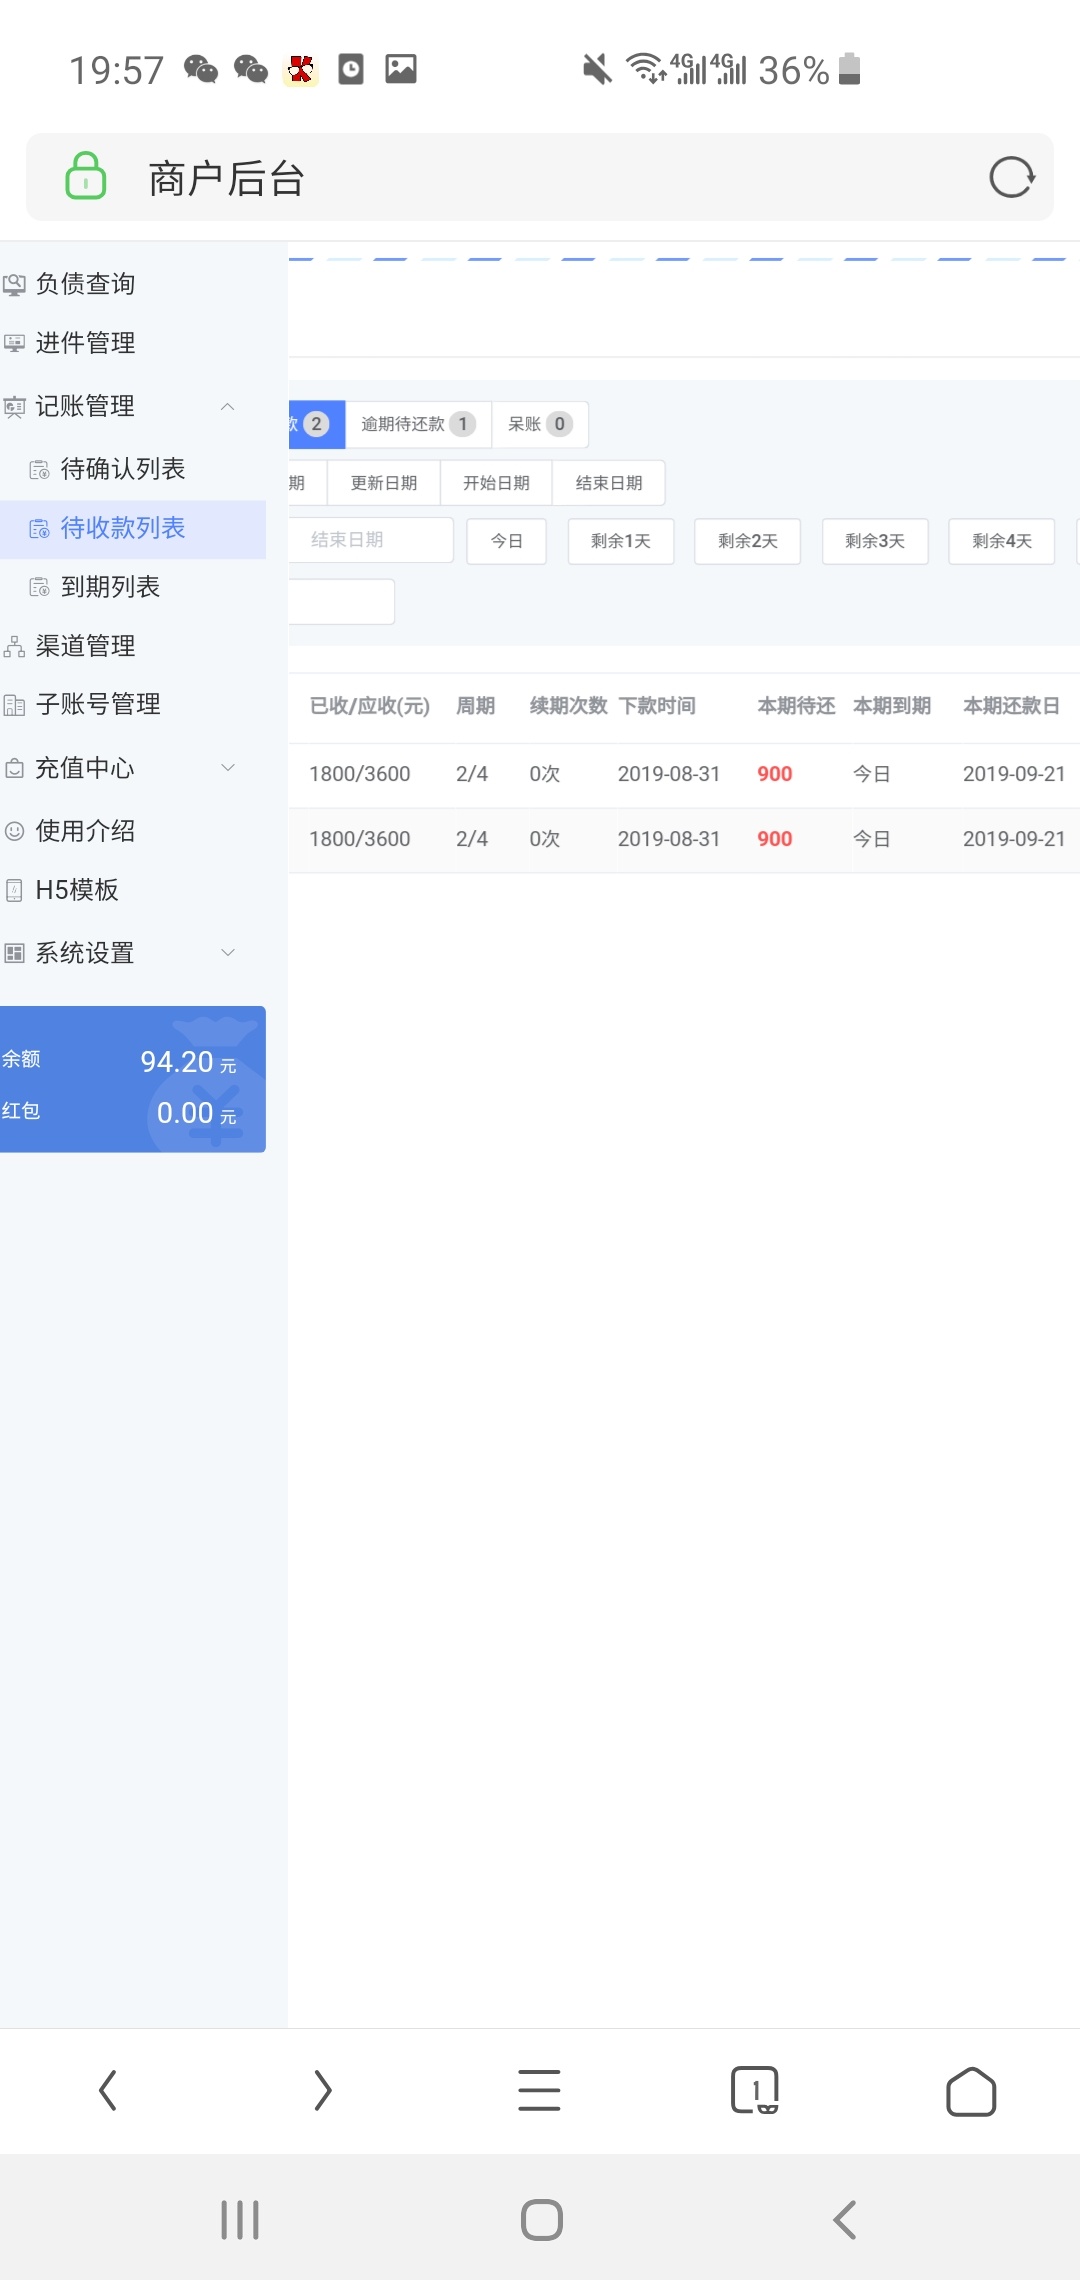This screenshot has width=1080, height=2280.
Task: Go back with browser back arrow
Action: click(x=108, y=2090)
